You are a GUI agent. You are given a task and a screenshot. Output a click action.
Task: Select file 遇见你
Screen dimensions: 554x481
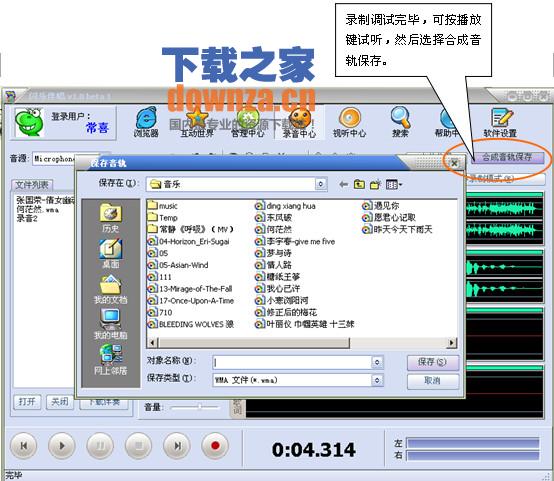381,206
